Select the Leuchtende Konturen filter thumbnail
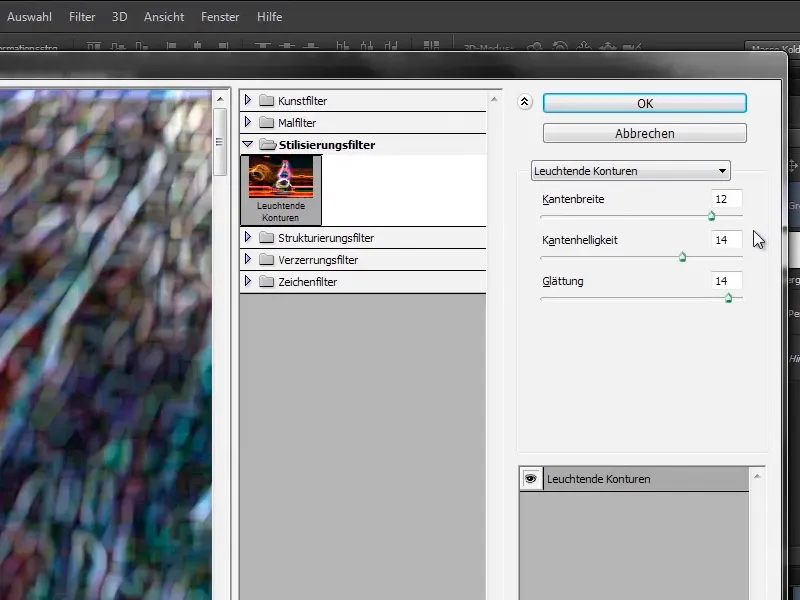 tap(281, 190)
